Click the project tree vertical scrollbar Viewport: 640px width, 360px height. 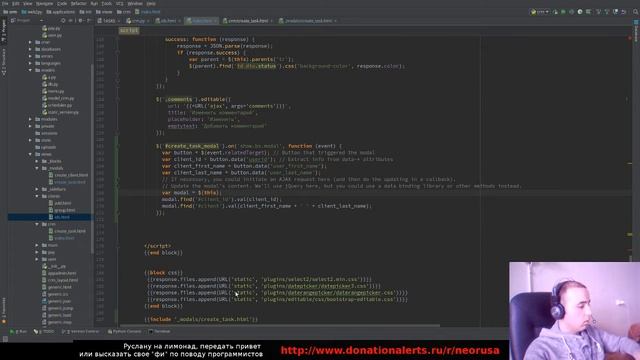[92, 158]
